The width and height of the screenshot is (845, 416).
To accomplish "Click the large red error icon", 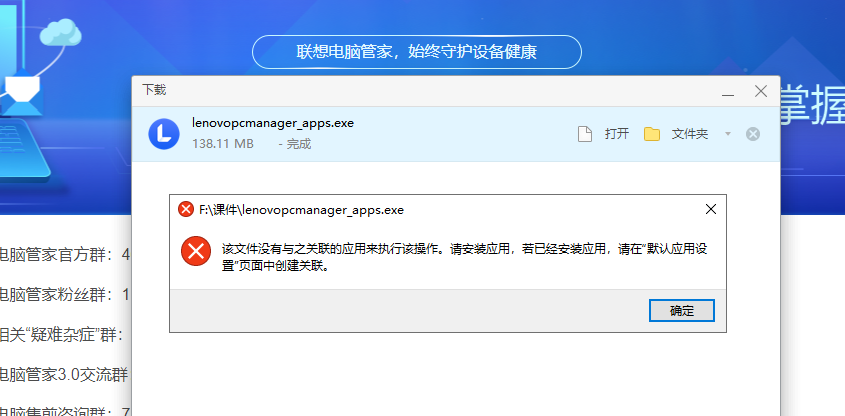I will 196,251.
